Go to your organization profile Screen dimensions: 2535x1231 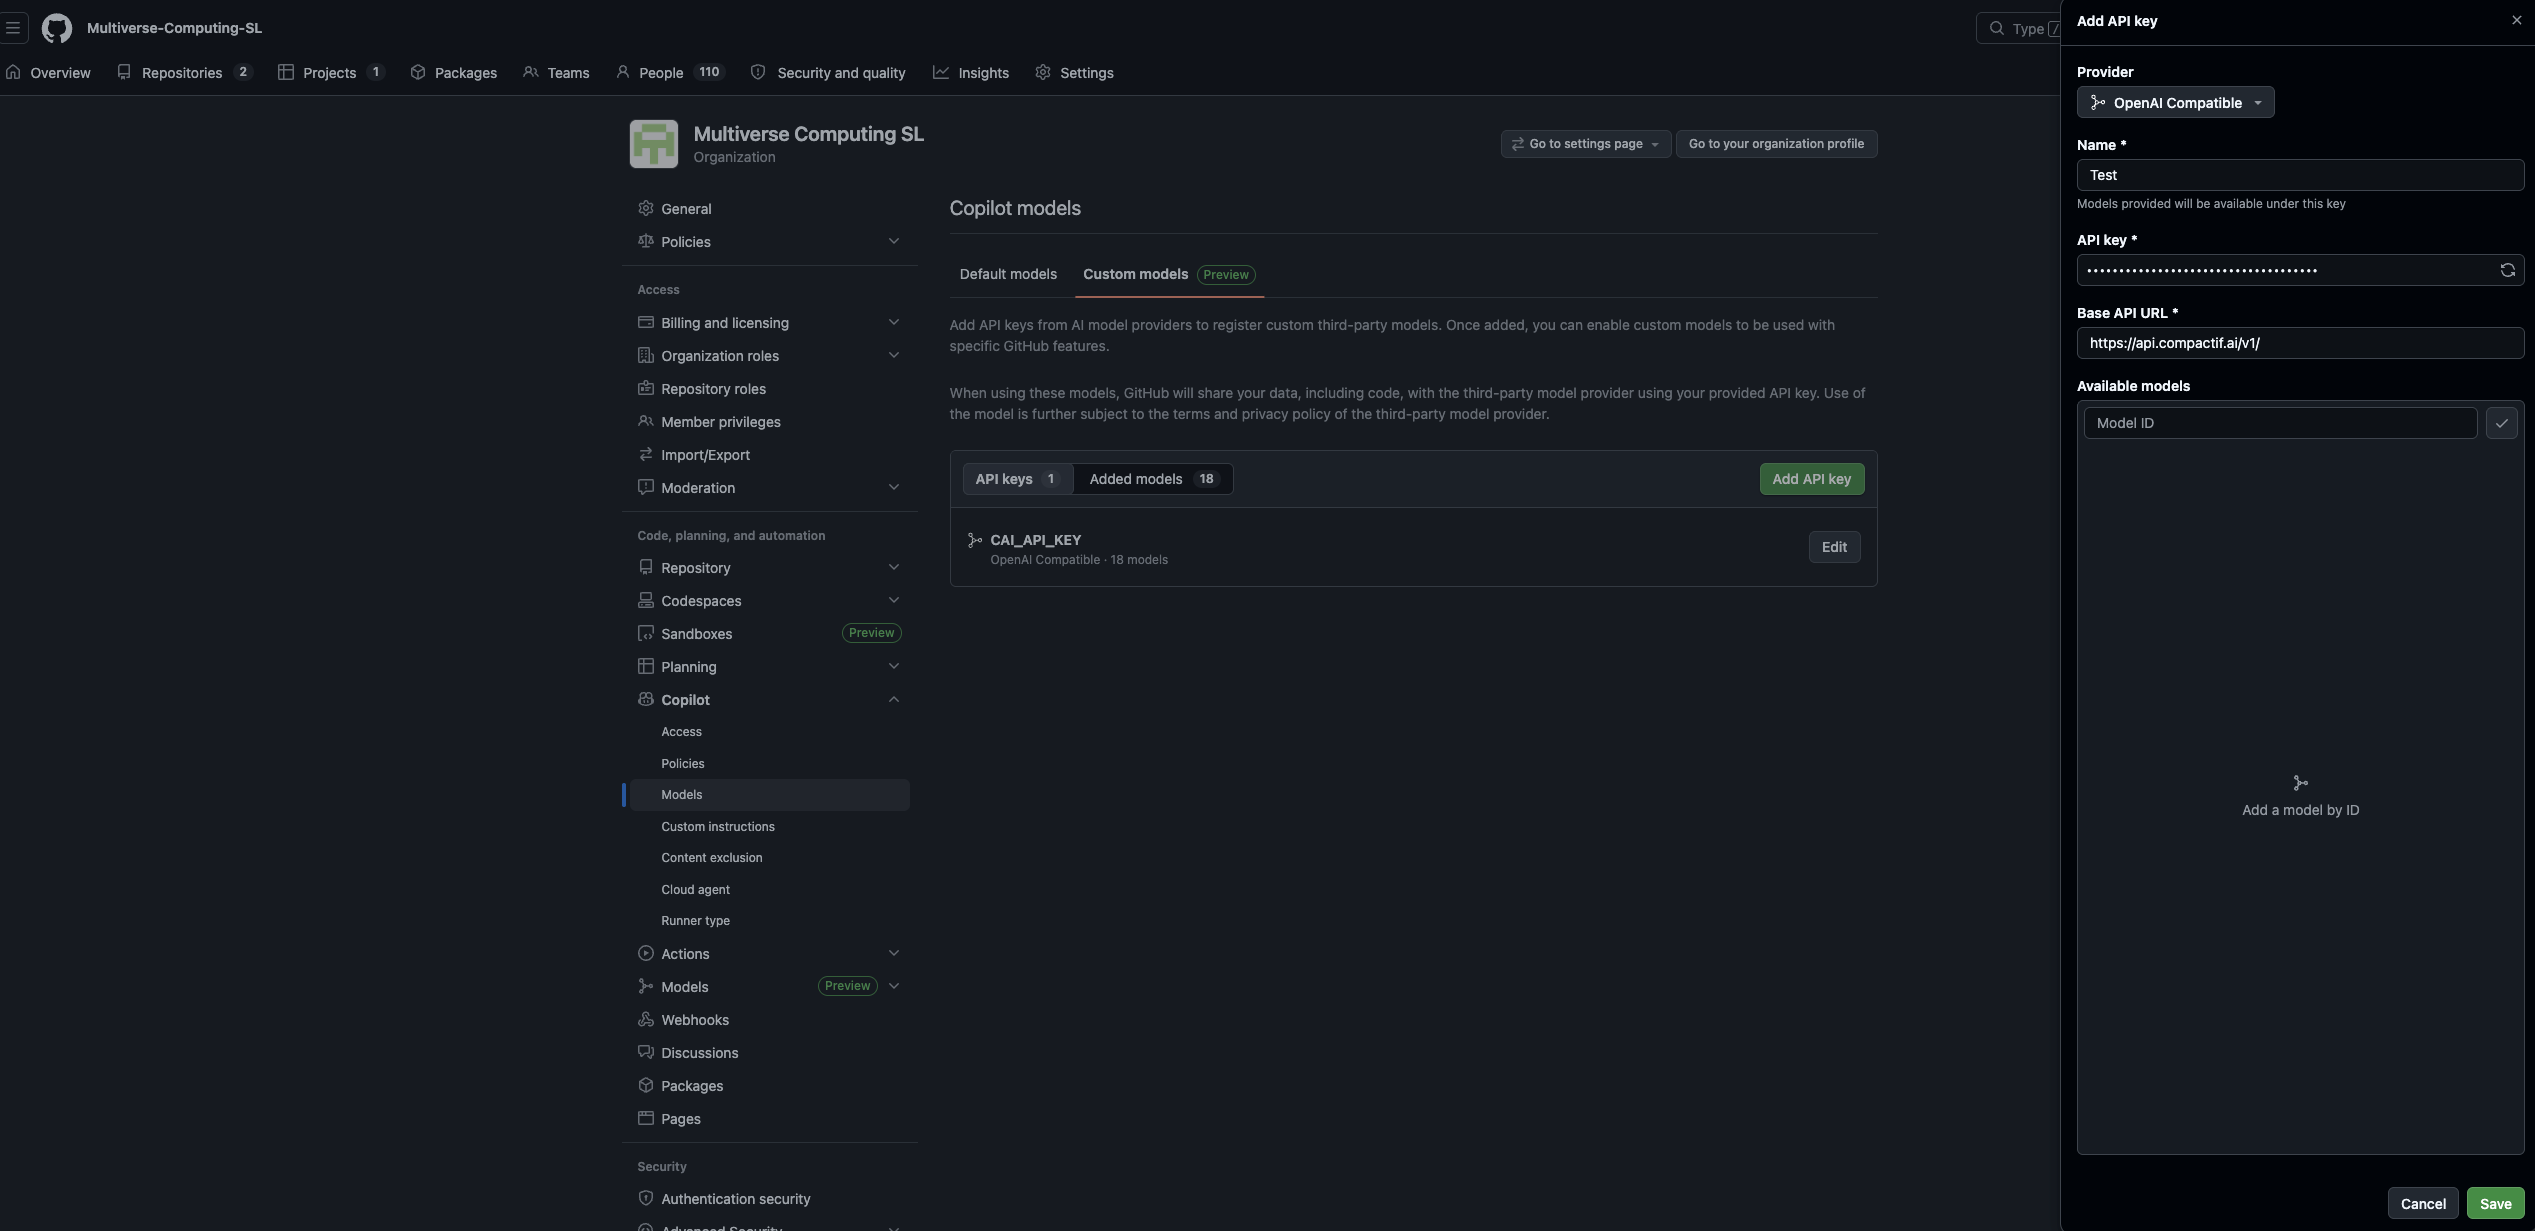point(1776,144)
